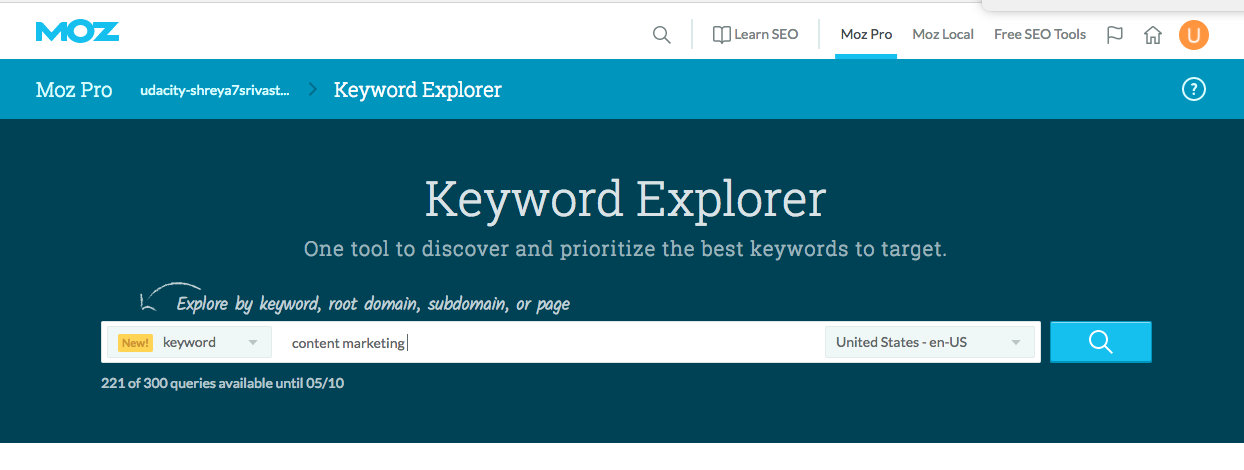Click the help question mark icon

coord(1193,89)
